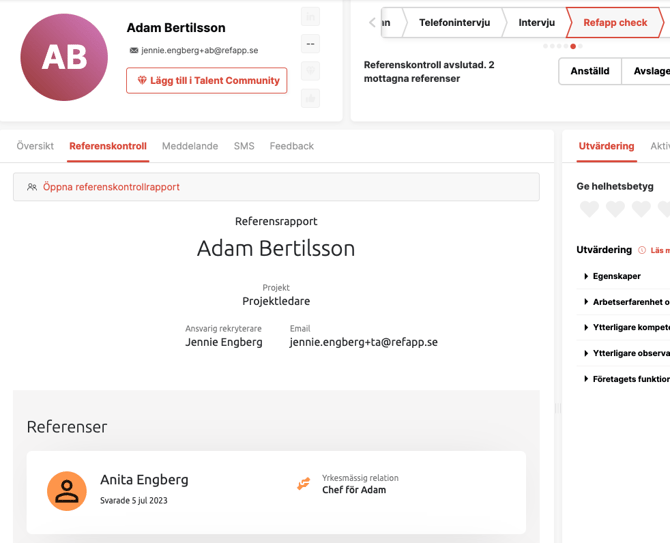Open the Meddelande tab

tap(190, 146)
